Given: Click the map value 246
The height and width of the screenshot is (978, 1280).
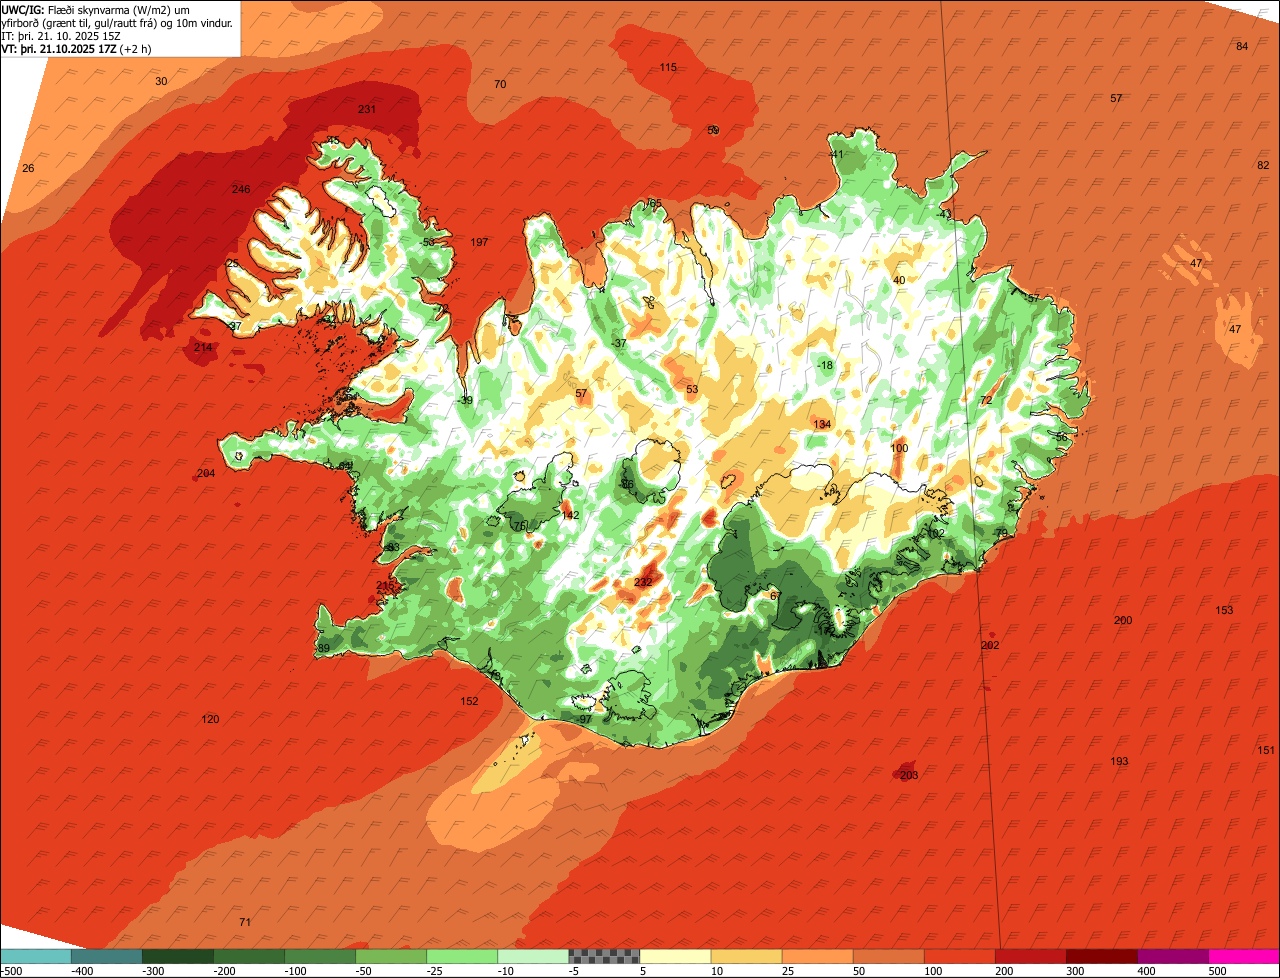Looking at the screenshot, I should [241, 189].
